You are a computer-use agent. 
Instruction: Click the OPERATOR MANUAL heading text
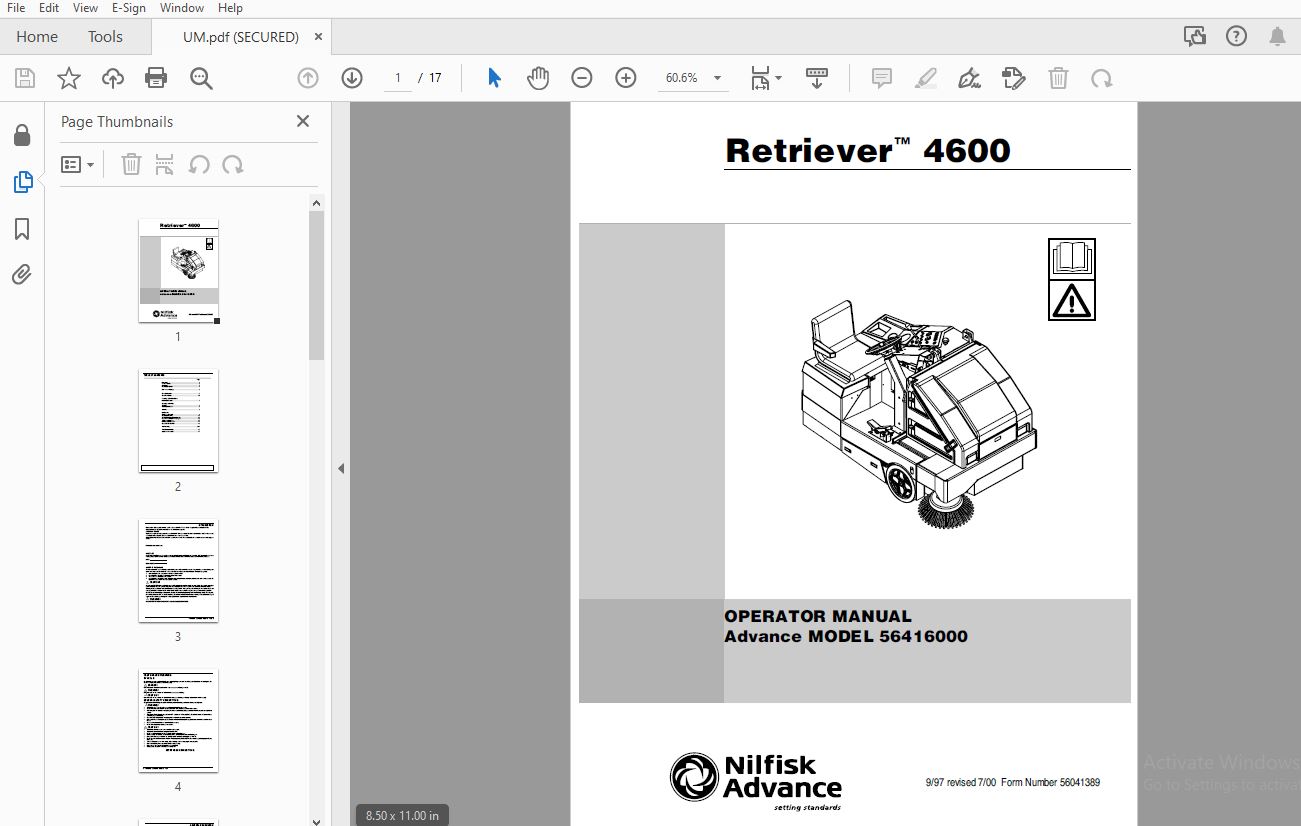pyautogui.click(x=818, y=616)
